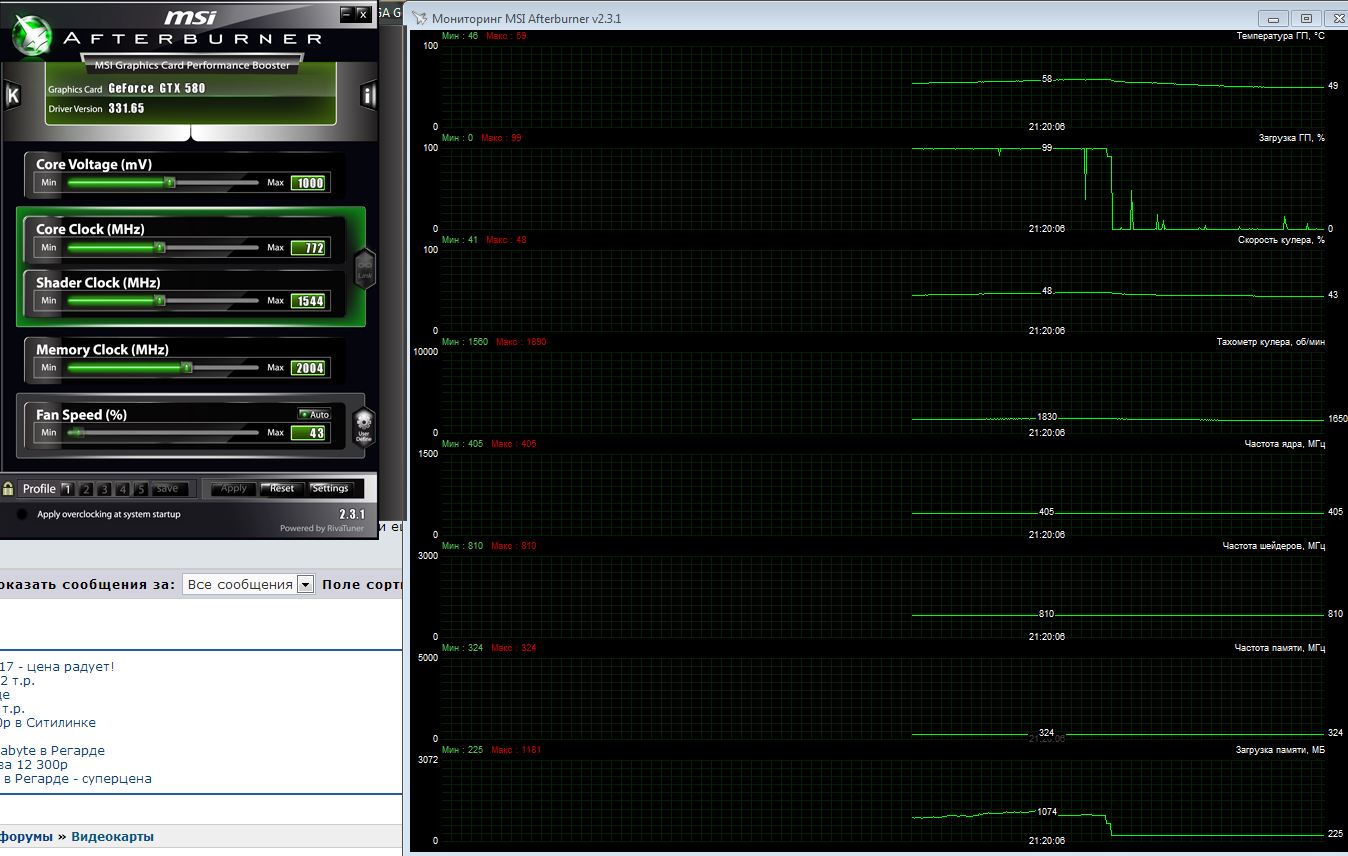Open forum link ending 'цена радует!'
1348x856 pixels.
pos(57,666)
